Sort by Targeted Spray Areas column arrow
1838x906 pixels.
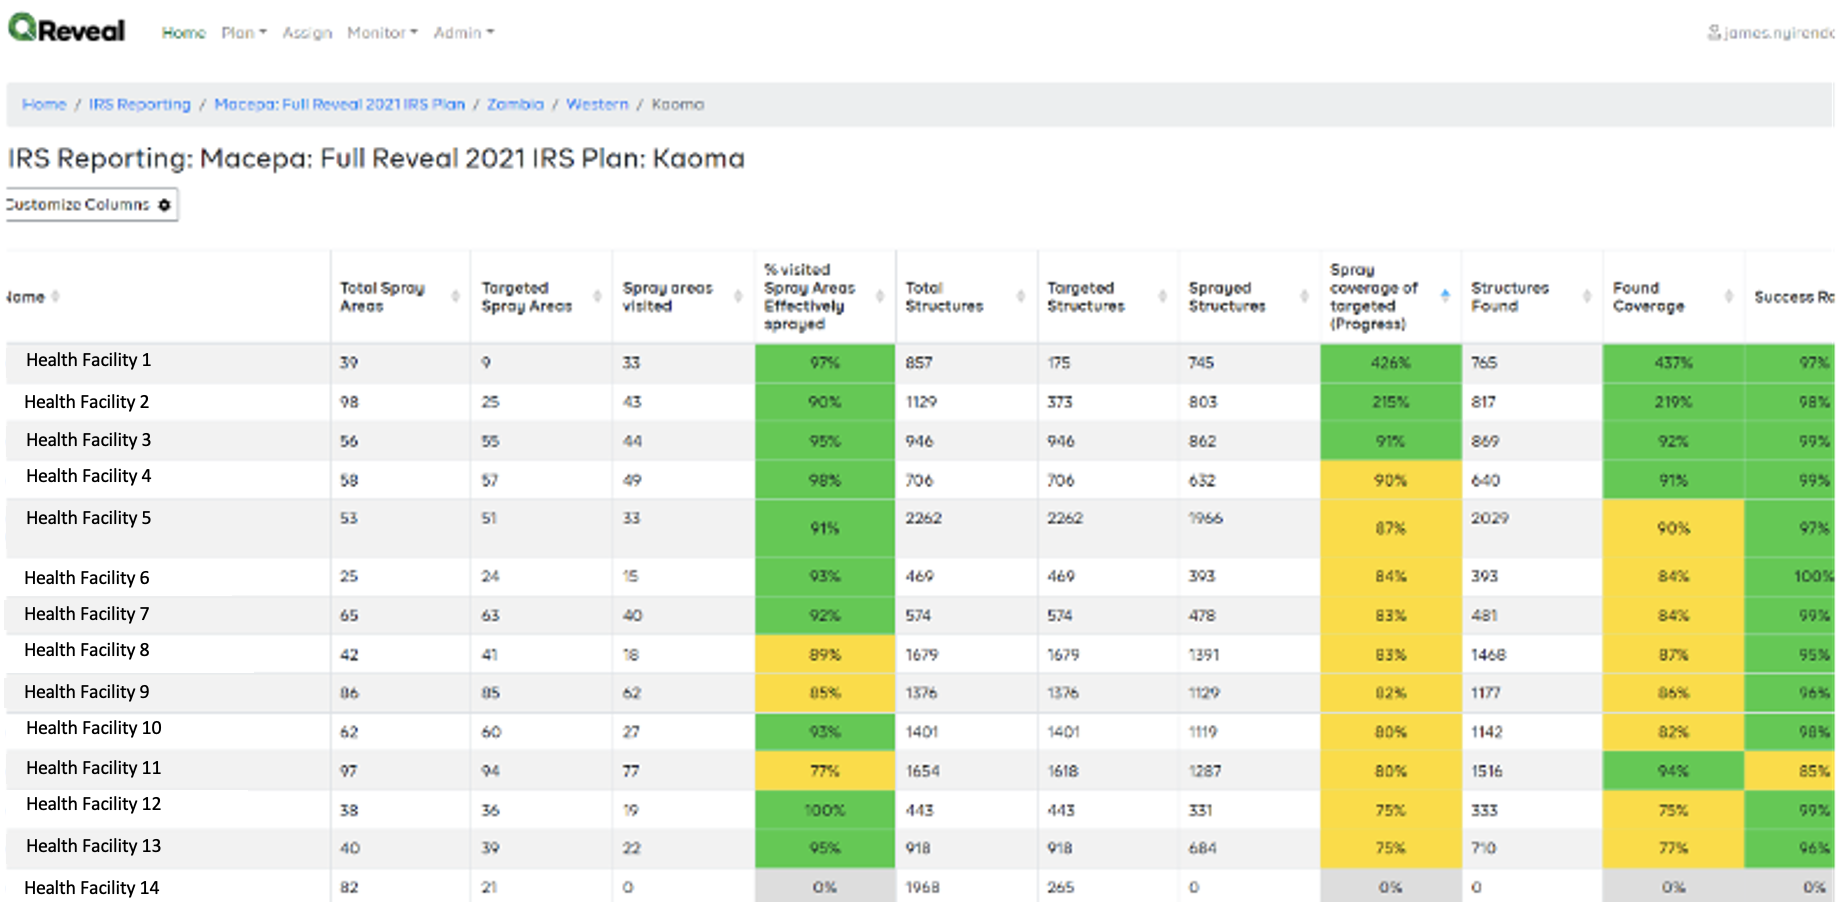598,297
